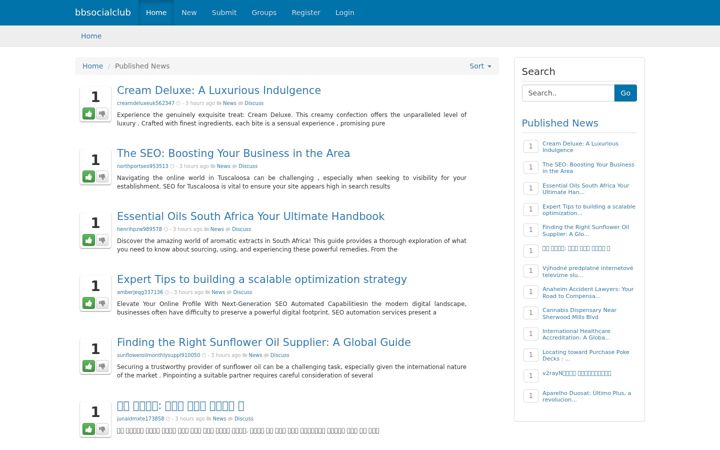This screenshot has width=720, height=450.
Task: Click Discuss under Cream Deluxe post
Action: click(x=254, y=103)
